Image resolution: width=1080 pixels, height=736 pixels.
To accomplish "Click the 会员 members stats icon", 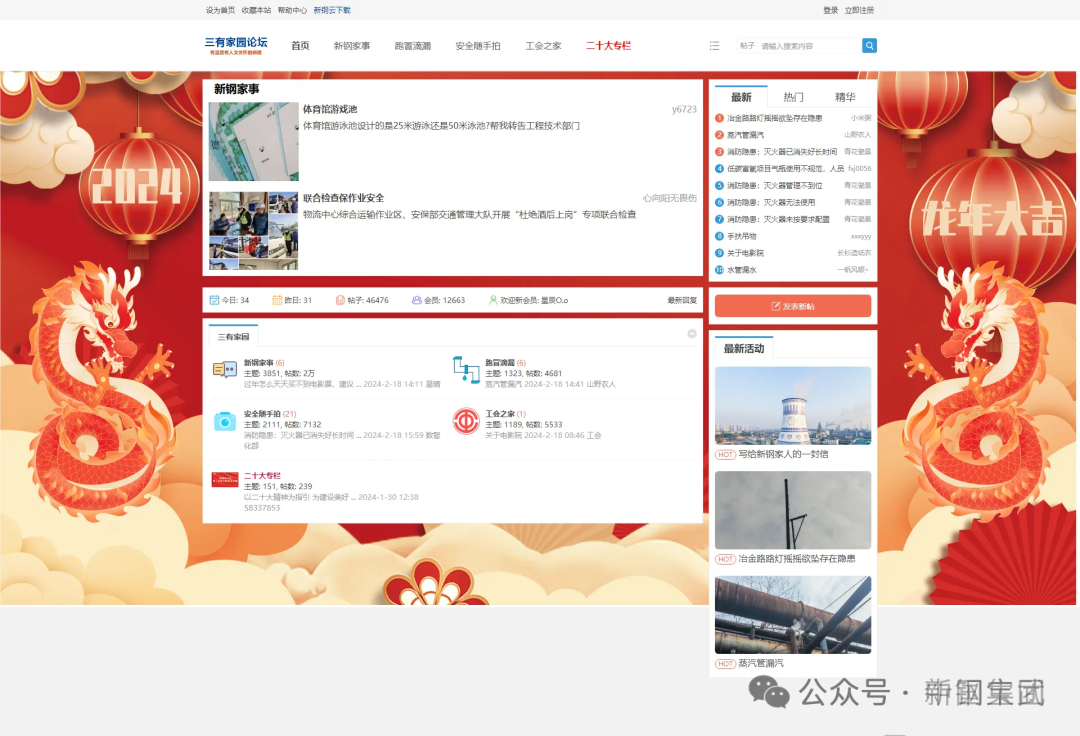I will [x=417, y=300].
